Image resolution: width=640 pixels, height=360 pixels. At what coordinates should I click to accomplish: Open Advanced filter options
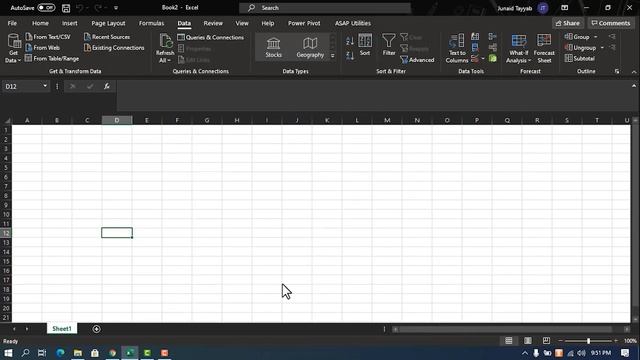(x=417, y=60)
